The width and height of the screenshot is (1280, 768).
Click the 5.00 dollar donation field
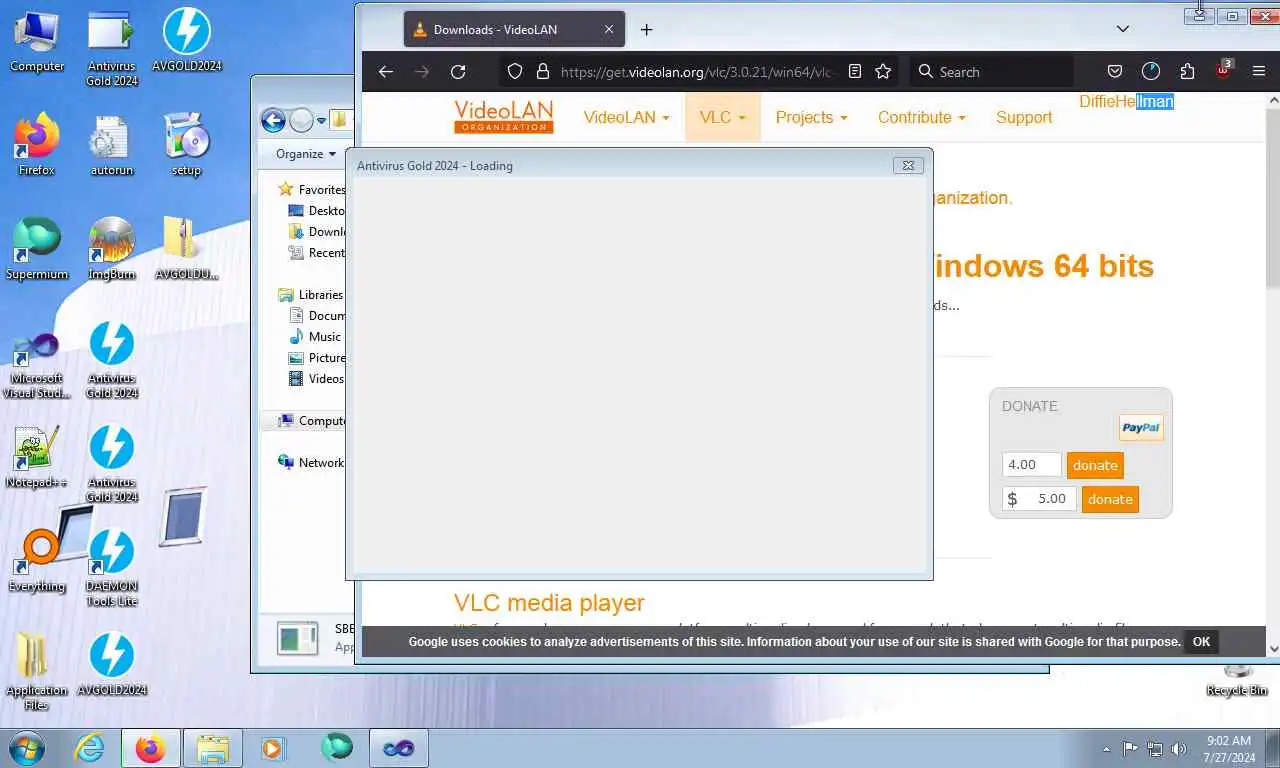click(1039, 499)
